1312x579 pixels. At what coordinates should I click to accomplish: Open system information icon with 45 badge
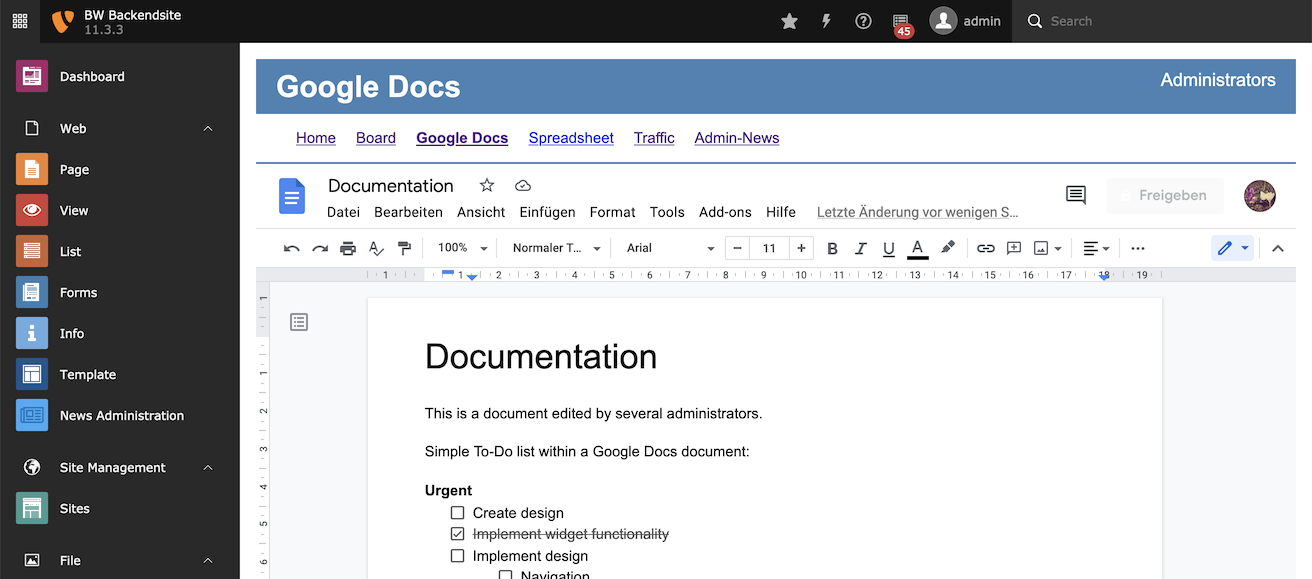point(902,23)
